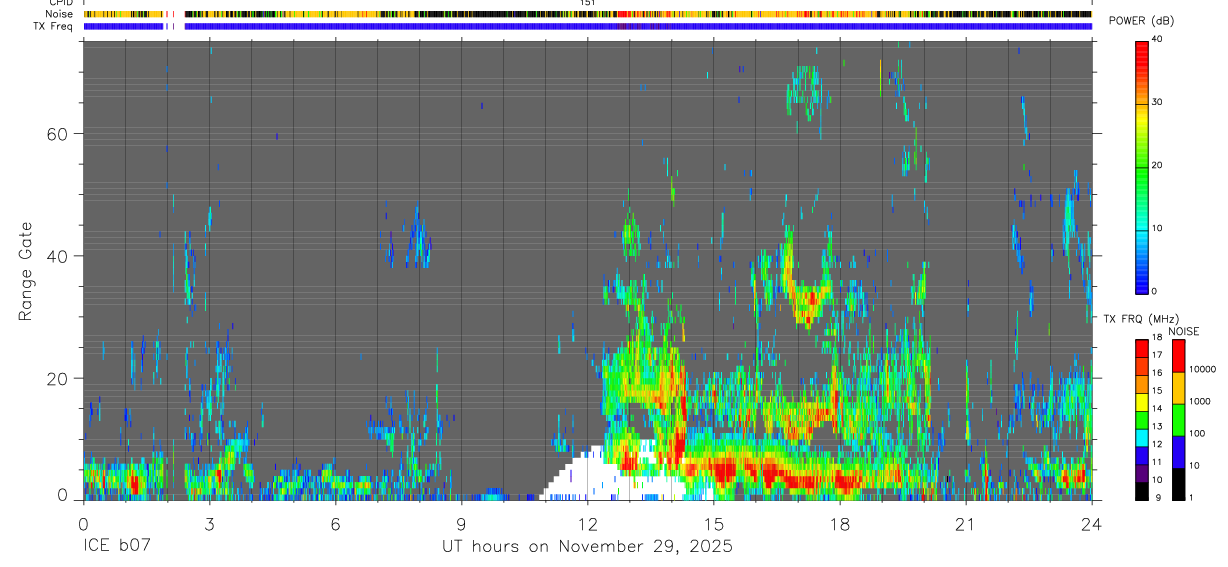Pick the green 13–14 MHz TX FRQ segment

click(1142, 418)
